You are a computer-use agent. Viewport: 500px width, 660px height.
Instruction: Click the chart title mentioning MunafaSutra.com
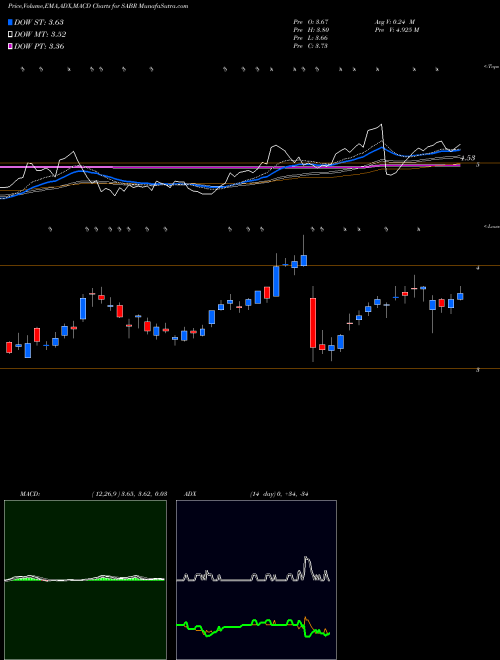(98, 6)
